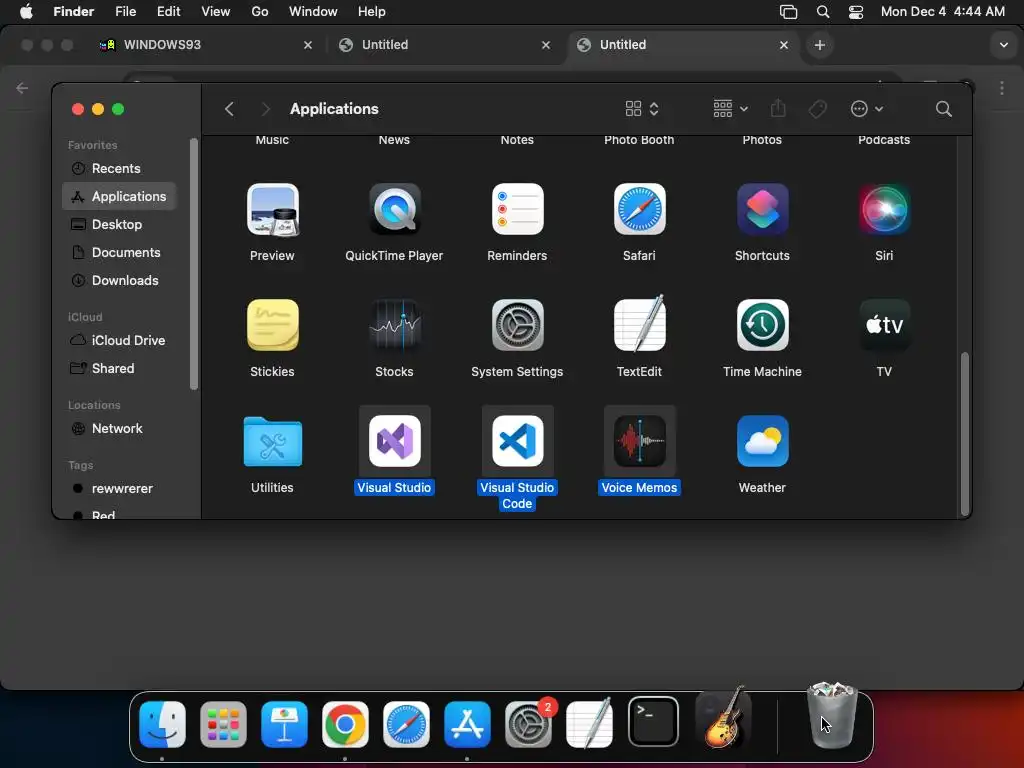The height and width of the screenshot is (768, 1024).
Task: Open Keynote from the Dock
Action: [x=285, y=724]
